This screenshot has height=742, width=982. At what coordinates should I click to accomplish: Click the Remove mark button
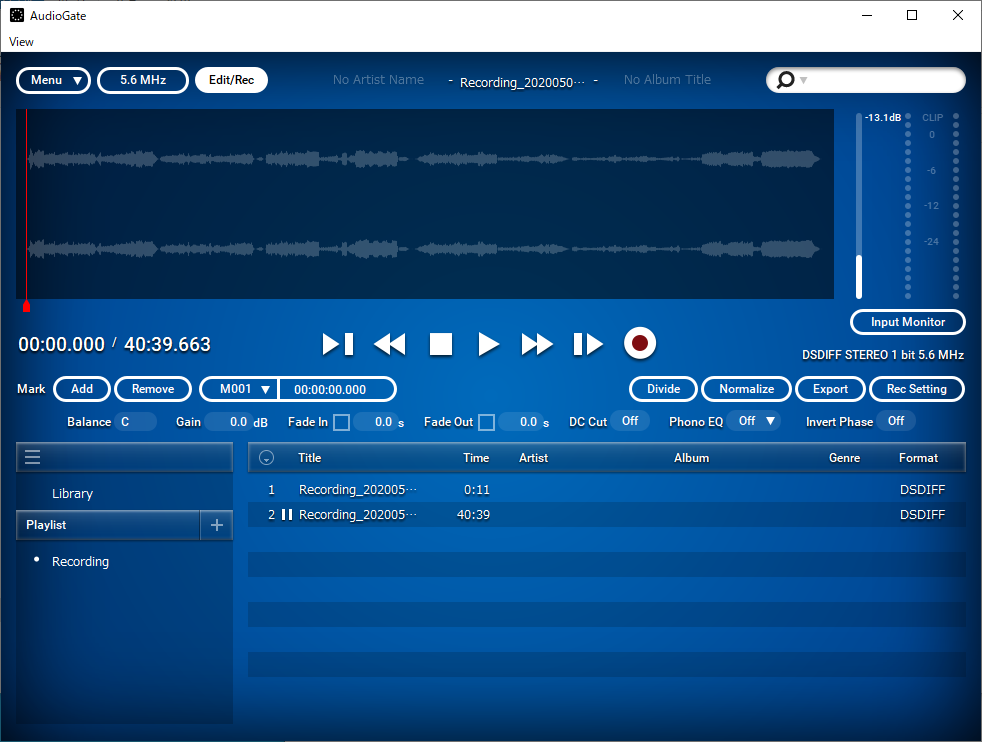point(153,389)
